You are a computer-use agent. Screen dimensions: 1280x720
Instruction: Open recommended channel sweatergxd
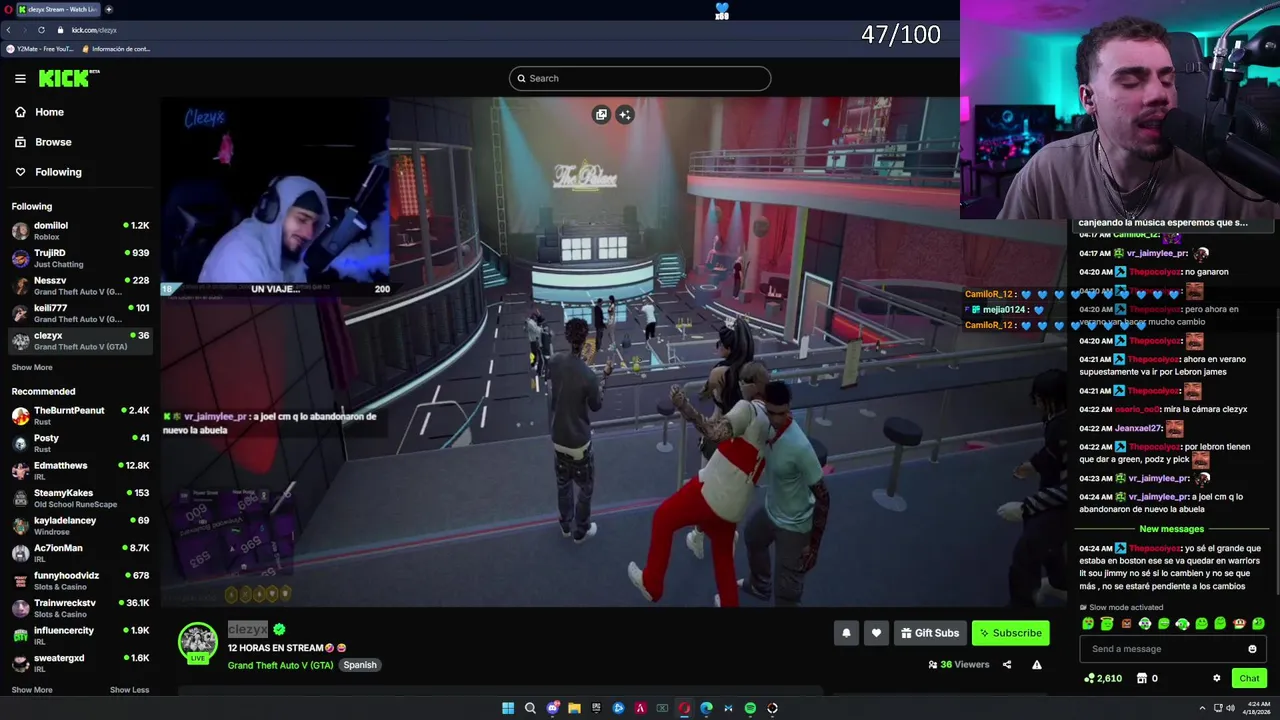(80, 663)
